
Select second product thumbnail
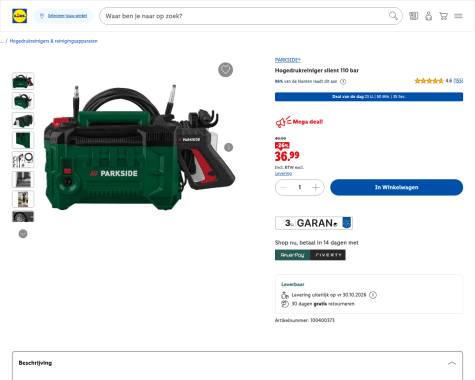point(23,101)
